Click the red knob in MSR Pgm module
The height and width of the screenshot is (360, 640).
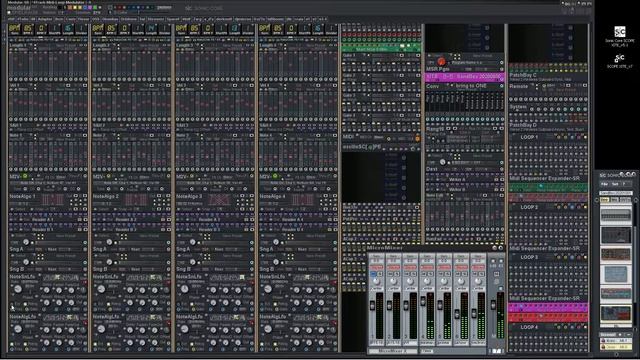[441, 62]
